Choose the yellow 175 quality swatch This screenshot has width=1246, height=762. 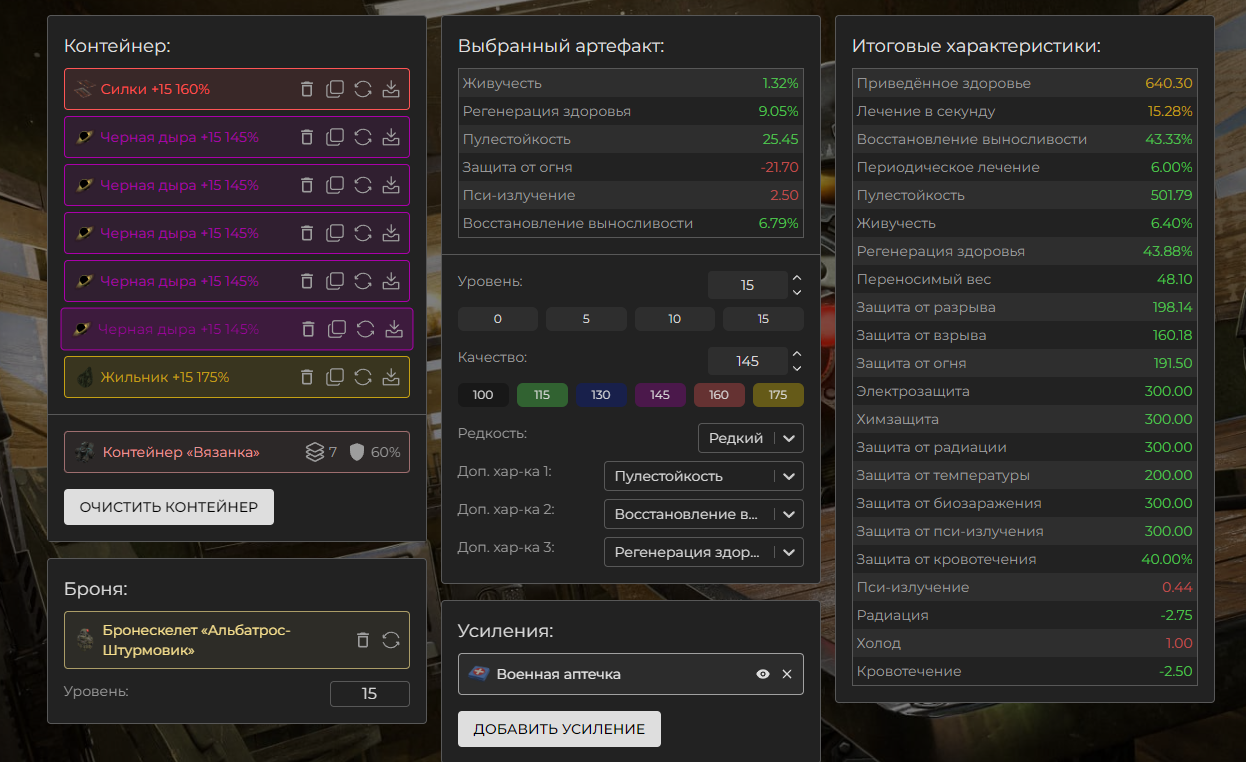[778, 395]
